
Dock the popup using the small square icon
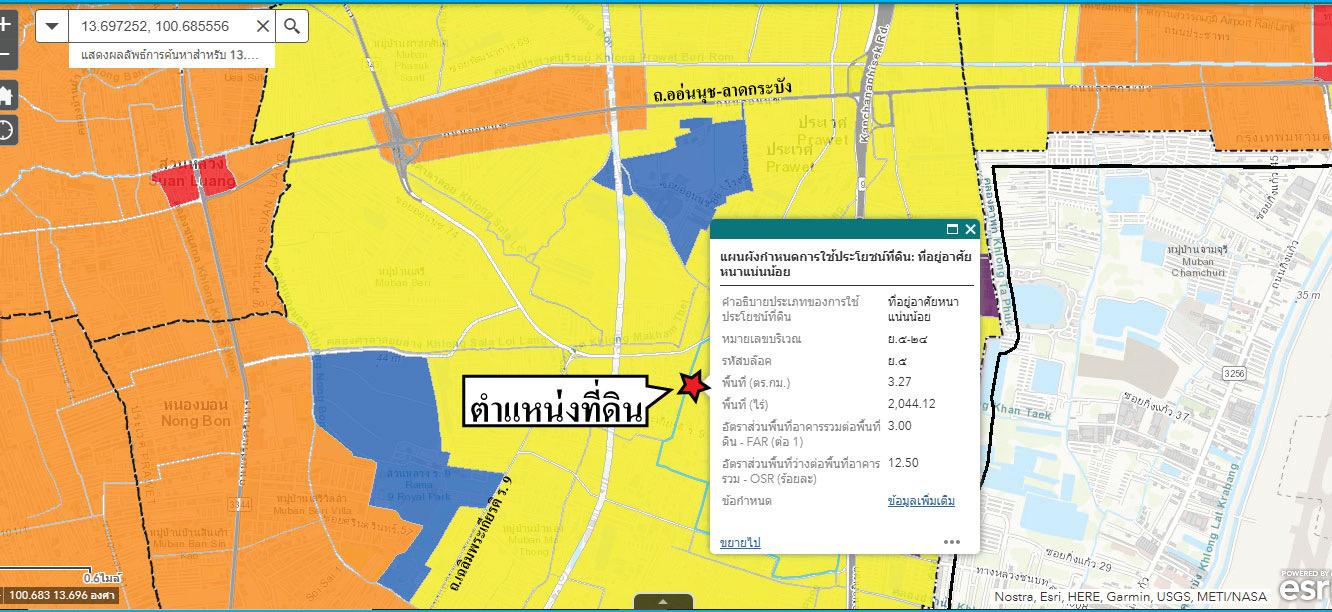coord(952,228)
